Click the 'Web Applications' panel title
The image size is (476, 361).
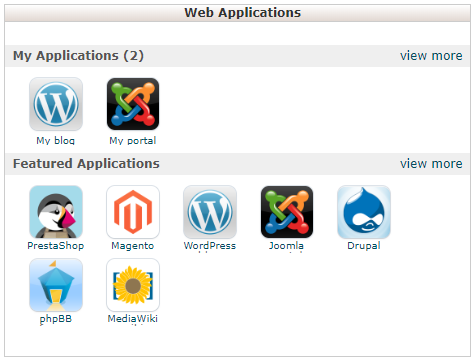243,13
